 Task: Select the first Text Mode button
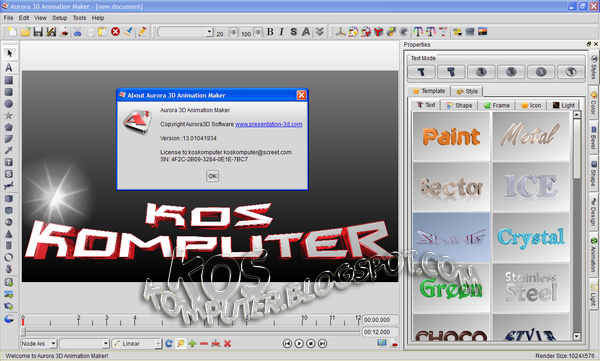tap(421, 72)
